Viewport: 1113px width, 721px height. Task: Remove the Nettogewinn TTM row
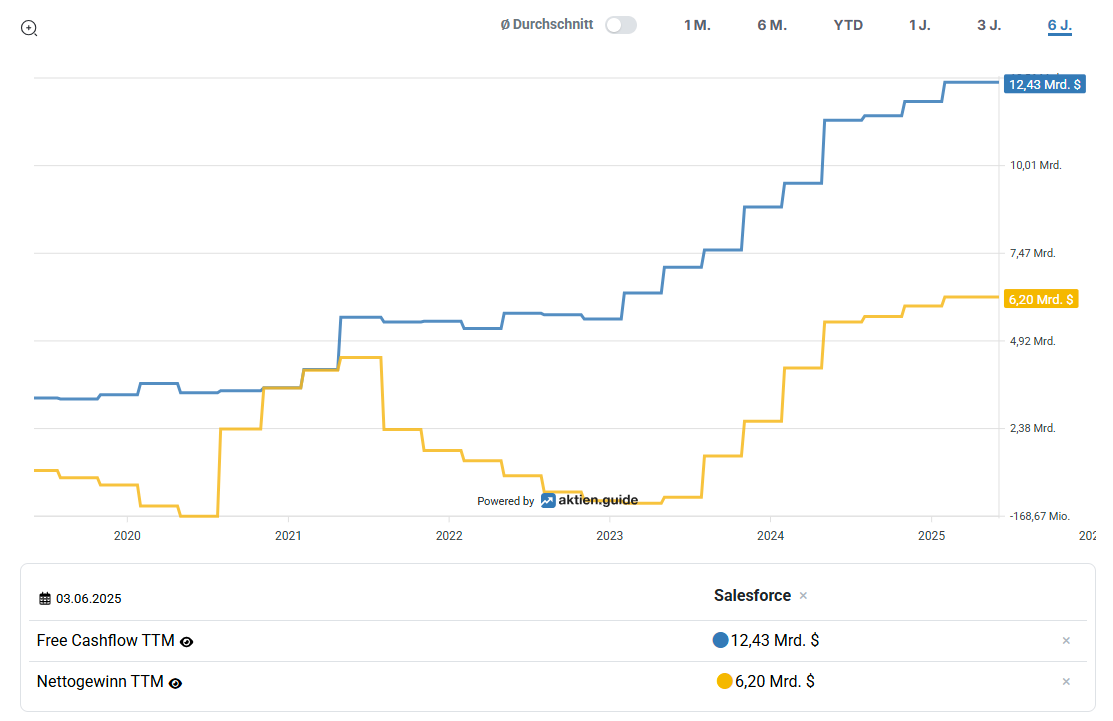1066,682
